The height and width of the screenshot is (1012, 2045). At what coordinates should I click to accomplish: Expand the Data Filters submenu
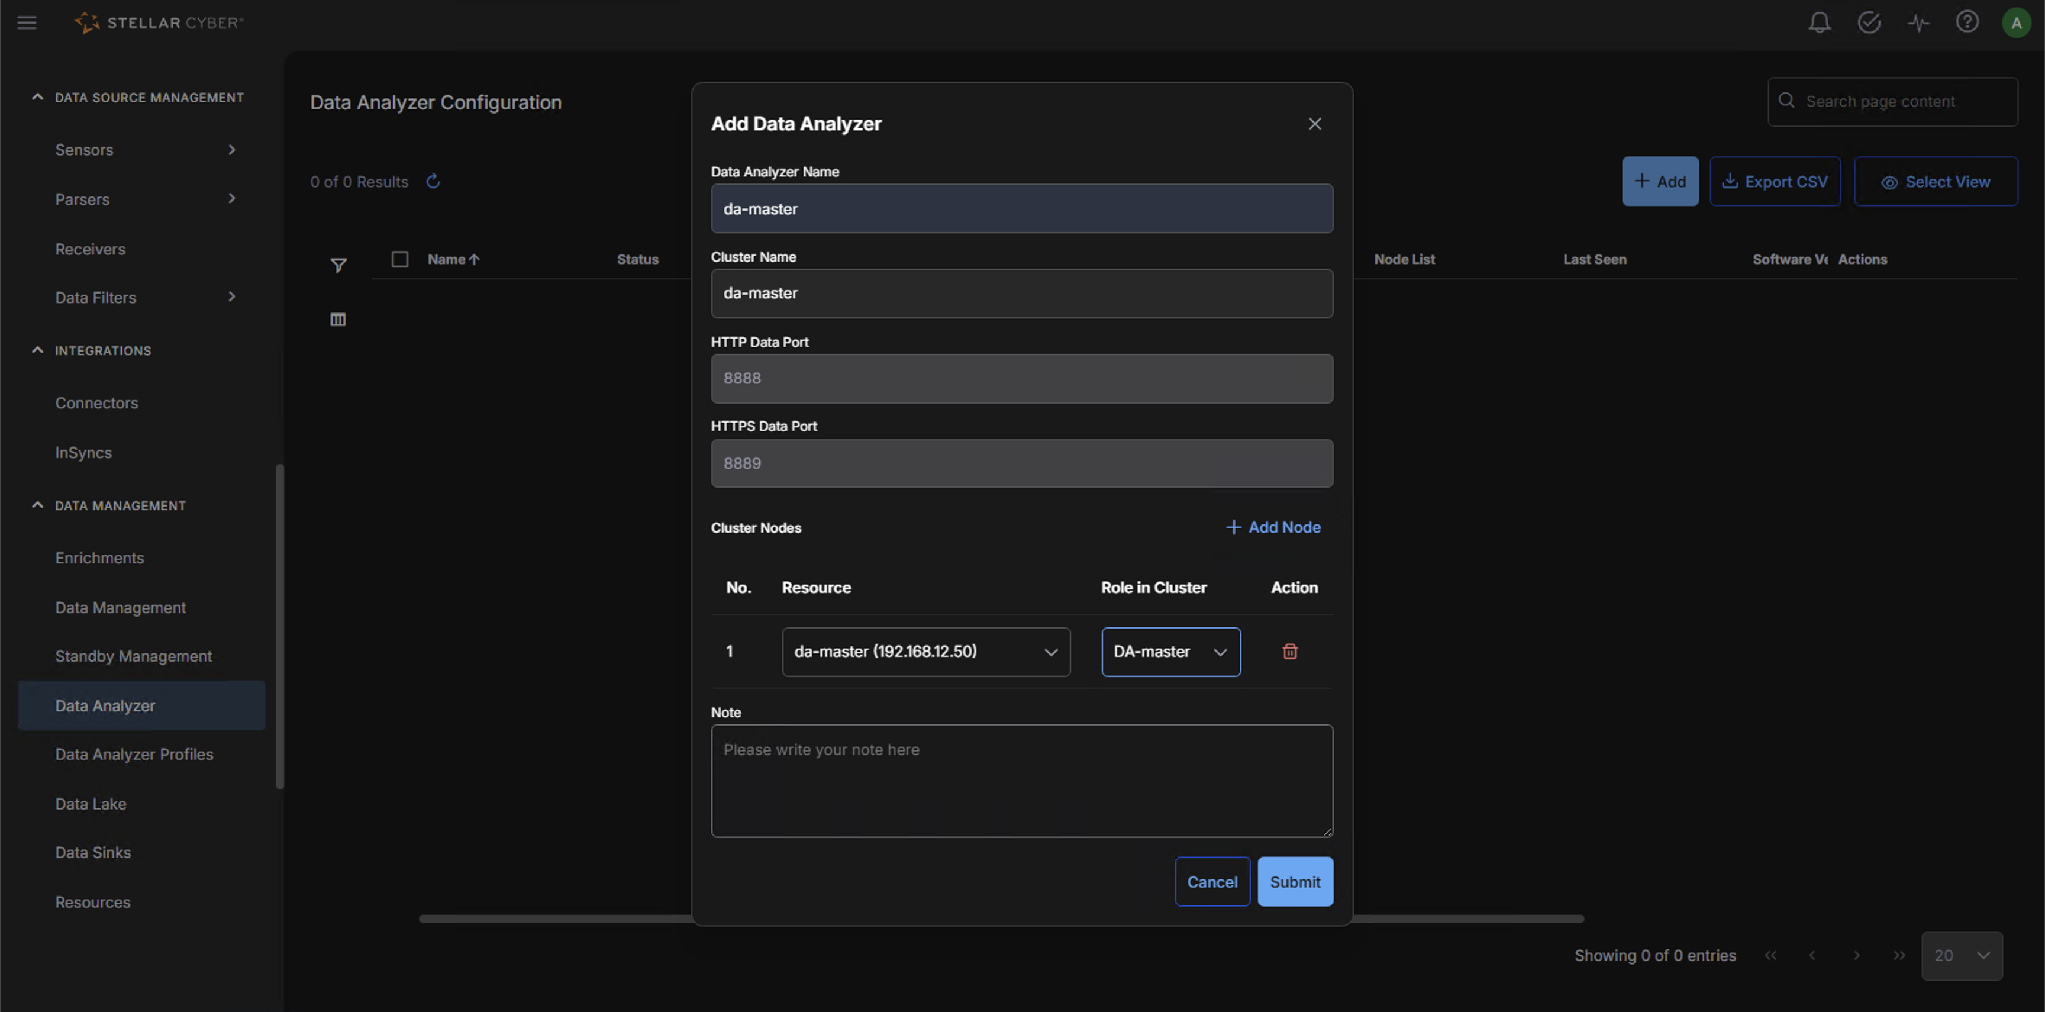pos(232,297)
